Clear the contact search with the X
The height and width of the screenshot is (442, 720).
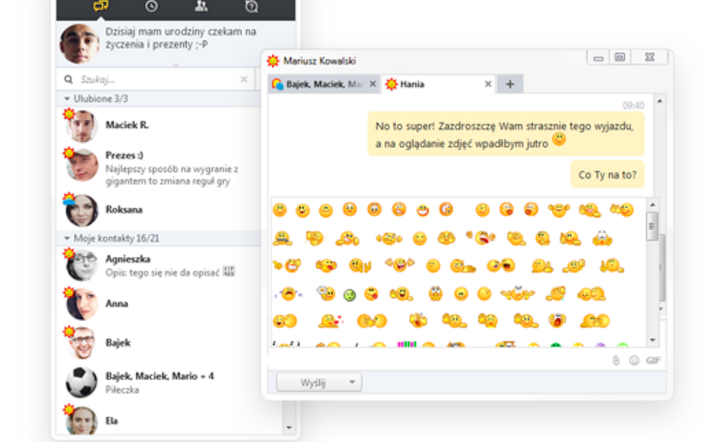[x=244, y=79]
